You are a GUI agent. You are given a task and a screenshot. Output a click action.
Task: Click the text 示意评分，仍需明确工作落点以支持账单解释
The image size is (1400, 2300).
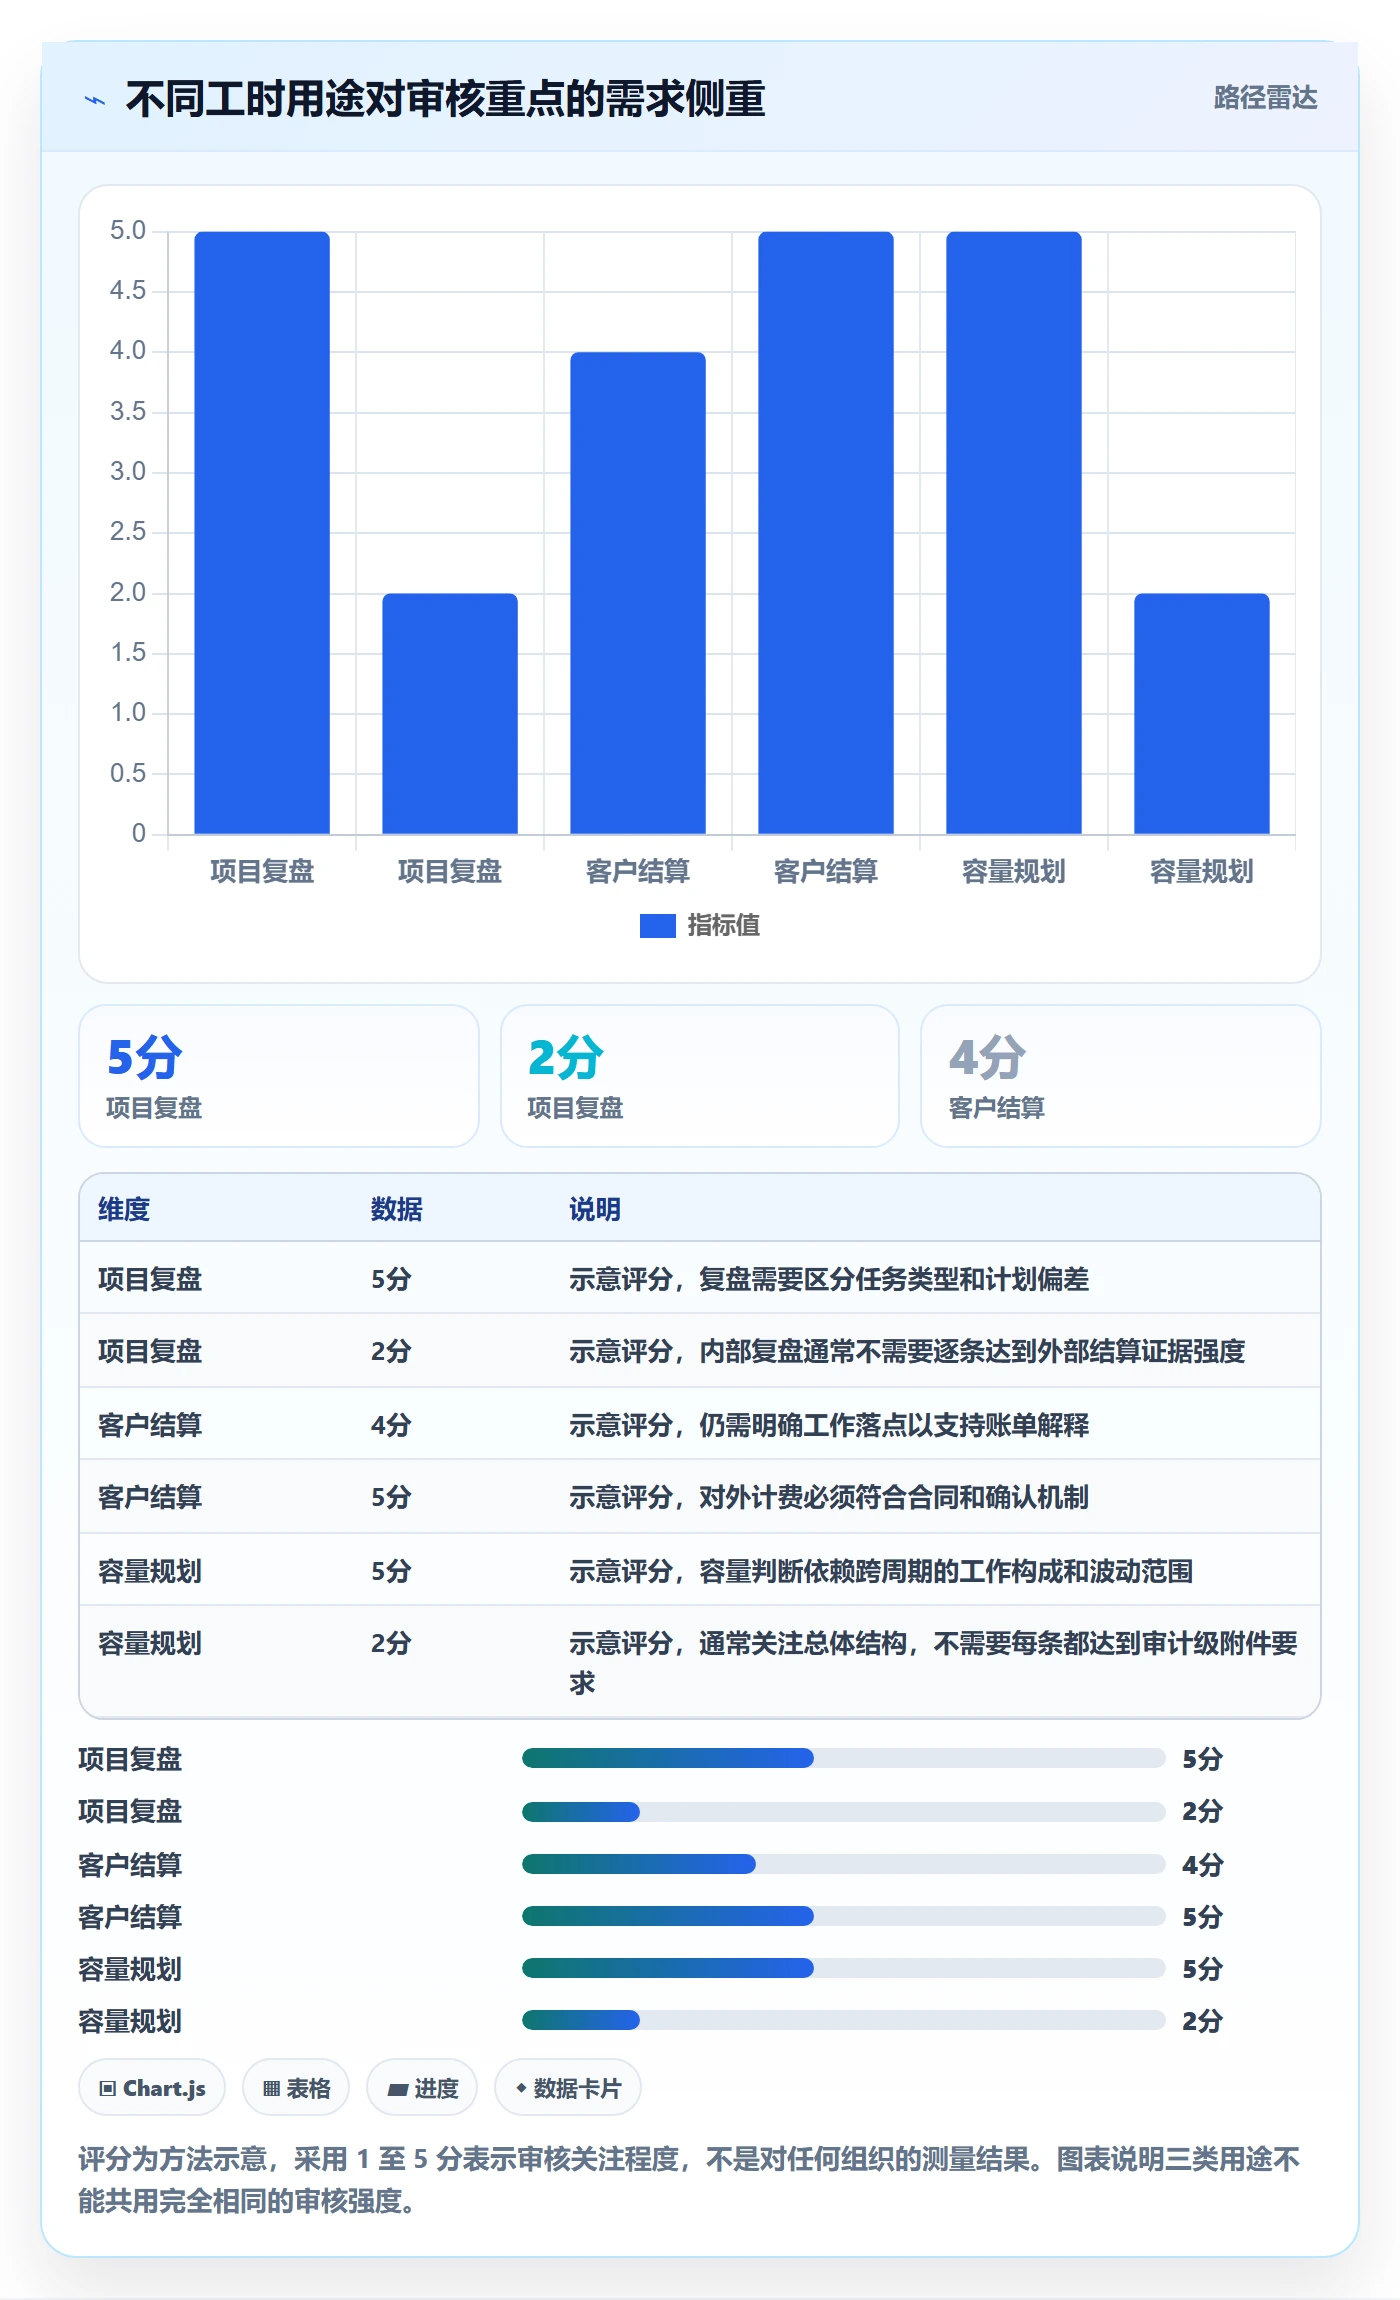click(x=829, y=1426)
